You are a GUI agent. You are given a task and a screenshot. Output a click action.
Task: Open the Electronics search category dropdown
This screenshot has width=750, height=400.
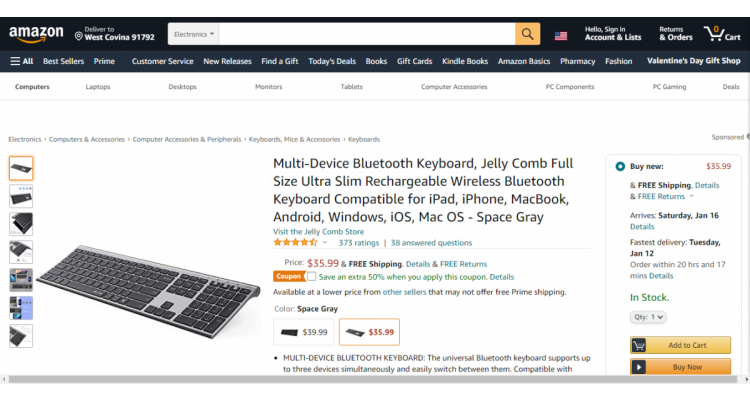(193, 34)
